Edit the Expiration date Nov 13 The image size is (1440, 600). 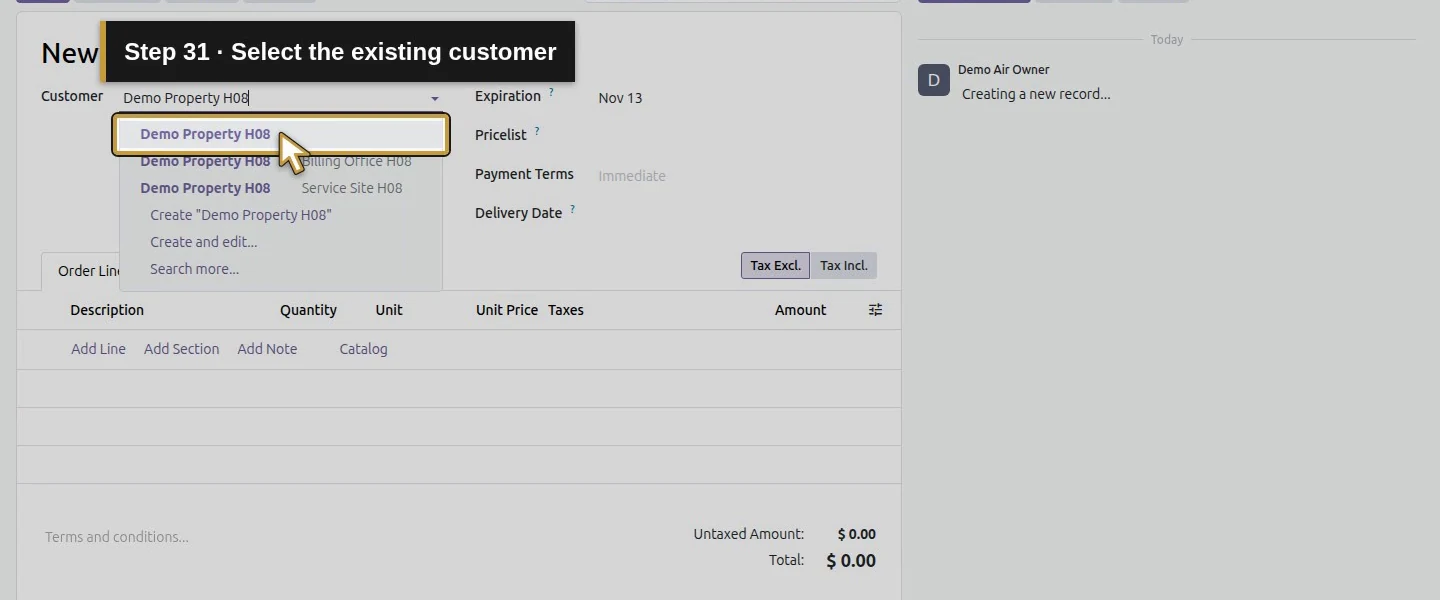point(620,98)
